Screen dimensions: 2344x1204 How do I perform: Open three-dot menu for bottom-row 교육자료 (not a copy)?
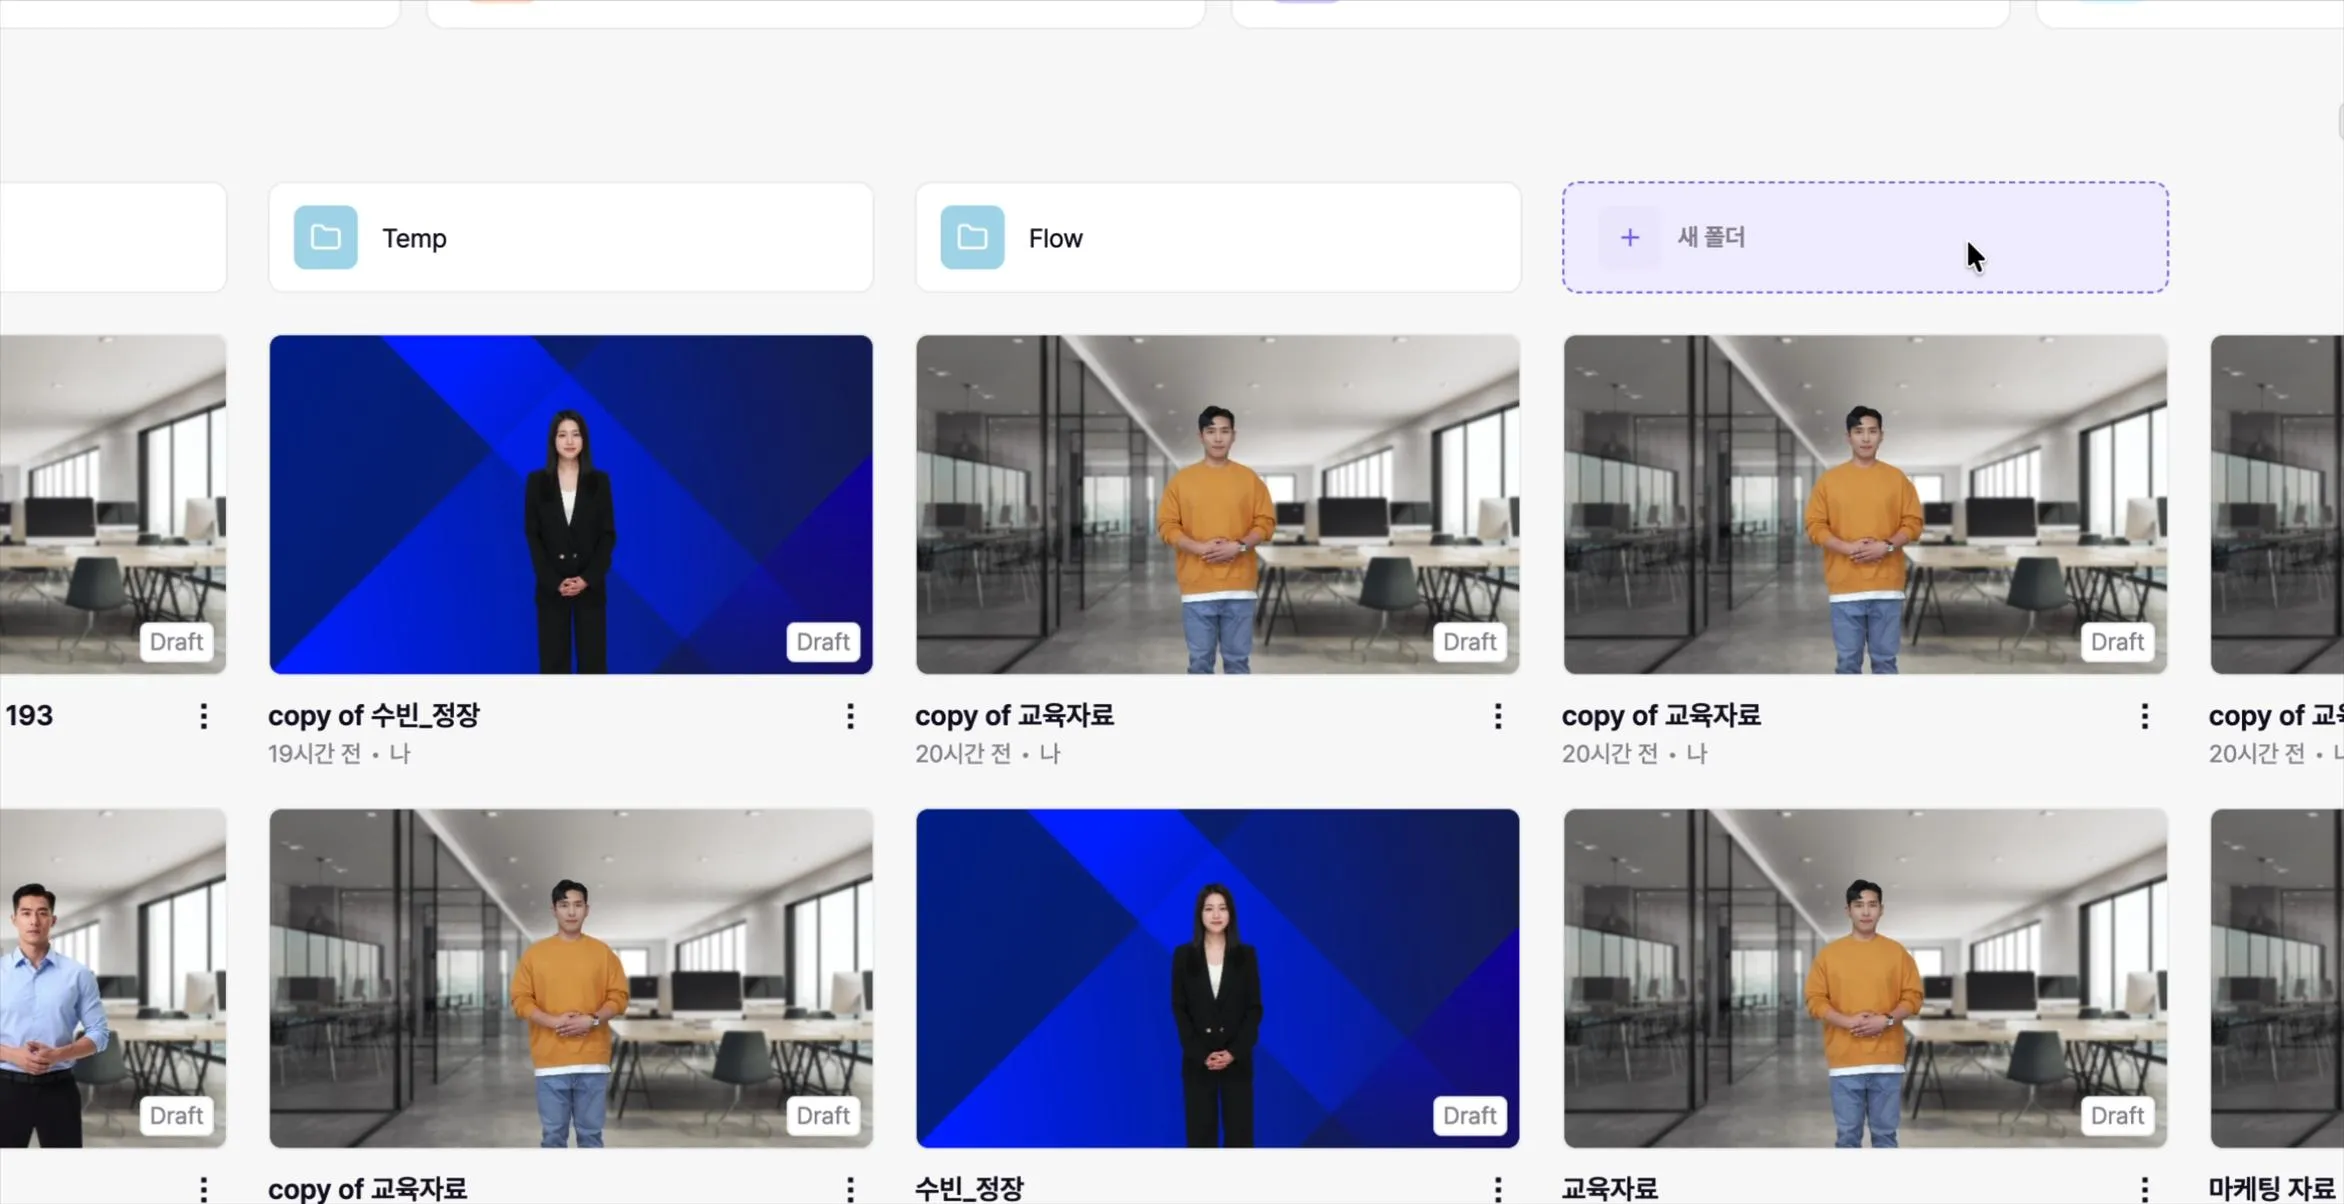pos(2144,1189)
